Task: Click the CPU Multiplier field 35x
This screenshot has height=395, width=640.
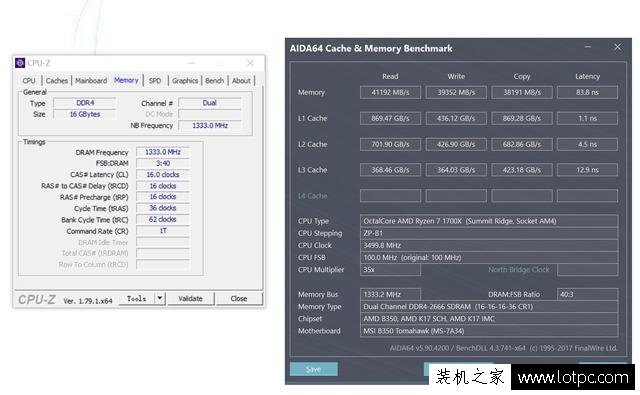Action: click(390, 270)
